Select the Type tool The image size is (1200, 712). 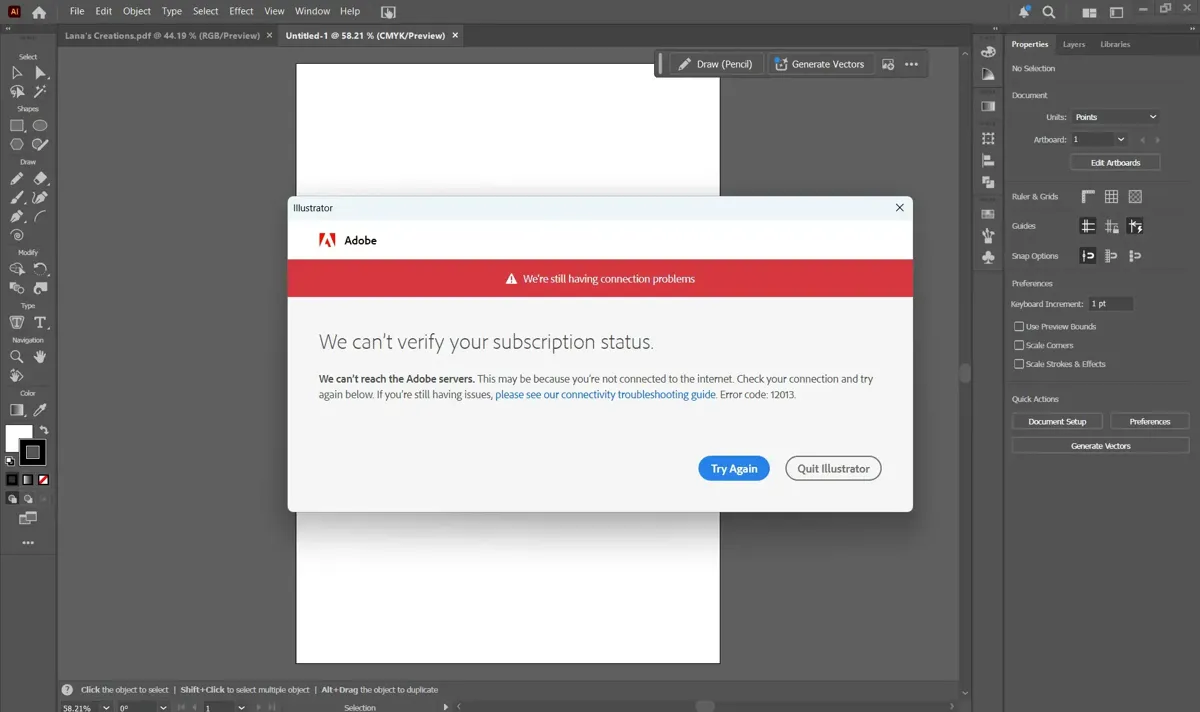pyautogui.click(x=40, y=322)
